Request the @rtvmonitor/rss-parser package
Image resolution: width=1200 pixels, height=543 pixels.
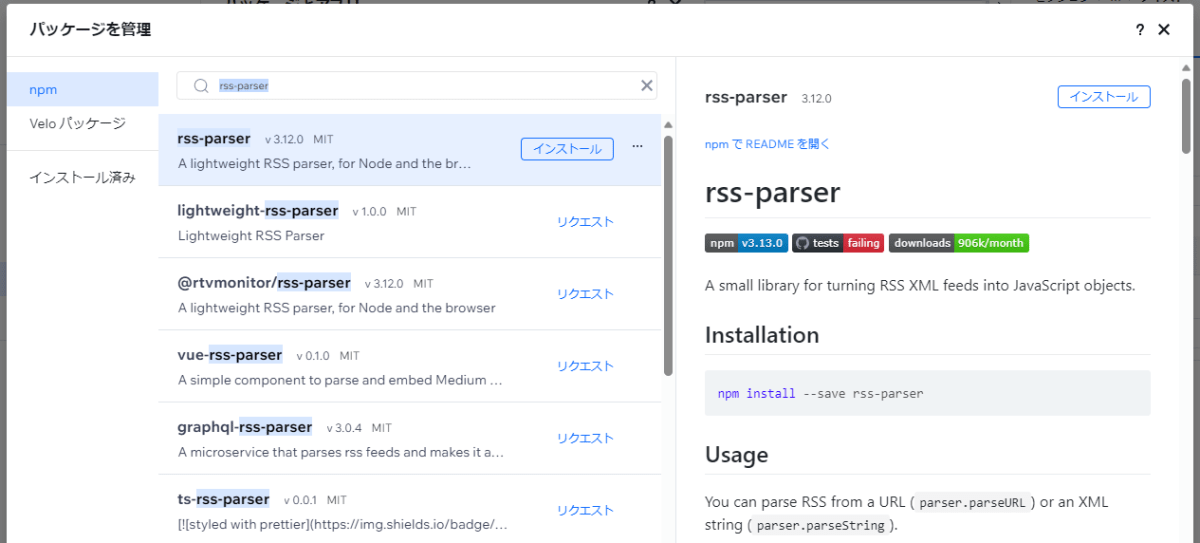585,294
